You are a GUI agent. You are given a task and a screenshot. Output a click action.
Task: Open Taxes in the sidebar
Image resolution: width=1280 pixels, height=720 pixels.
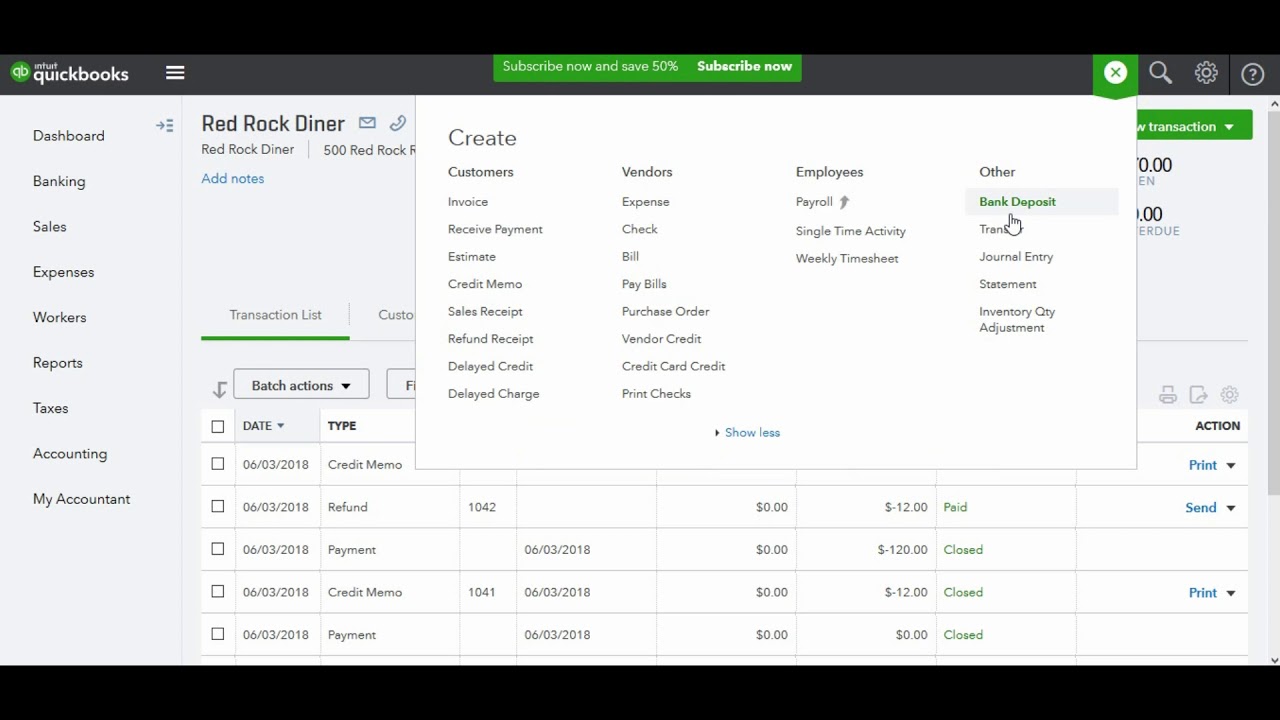click(x=50, y=408)
